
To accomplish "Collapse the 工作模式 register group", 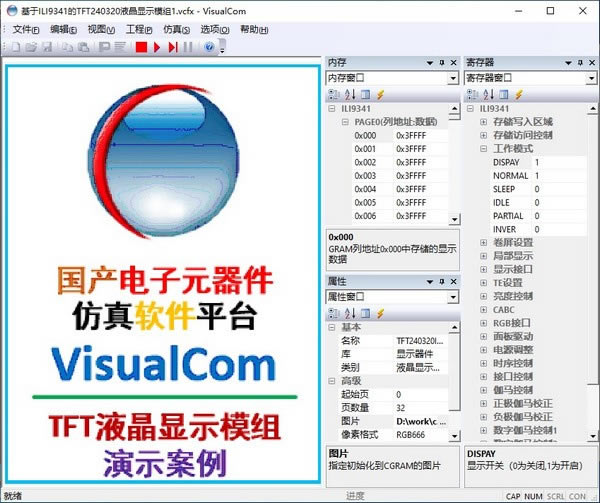I will point(484,148).
